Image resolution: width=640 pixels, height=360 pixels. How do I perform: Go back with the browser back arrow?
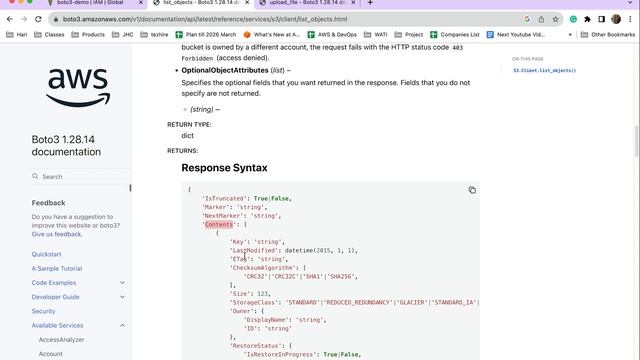tap(10, 19)
